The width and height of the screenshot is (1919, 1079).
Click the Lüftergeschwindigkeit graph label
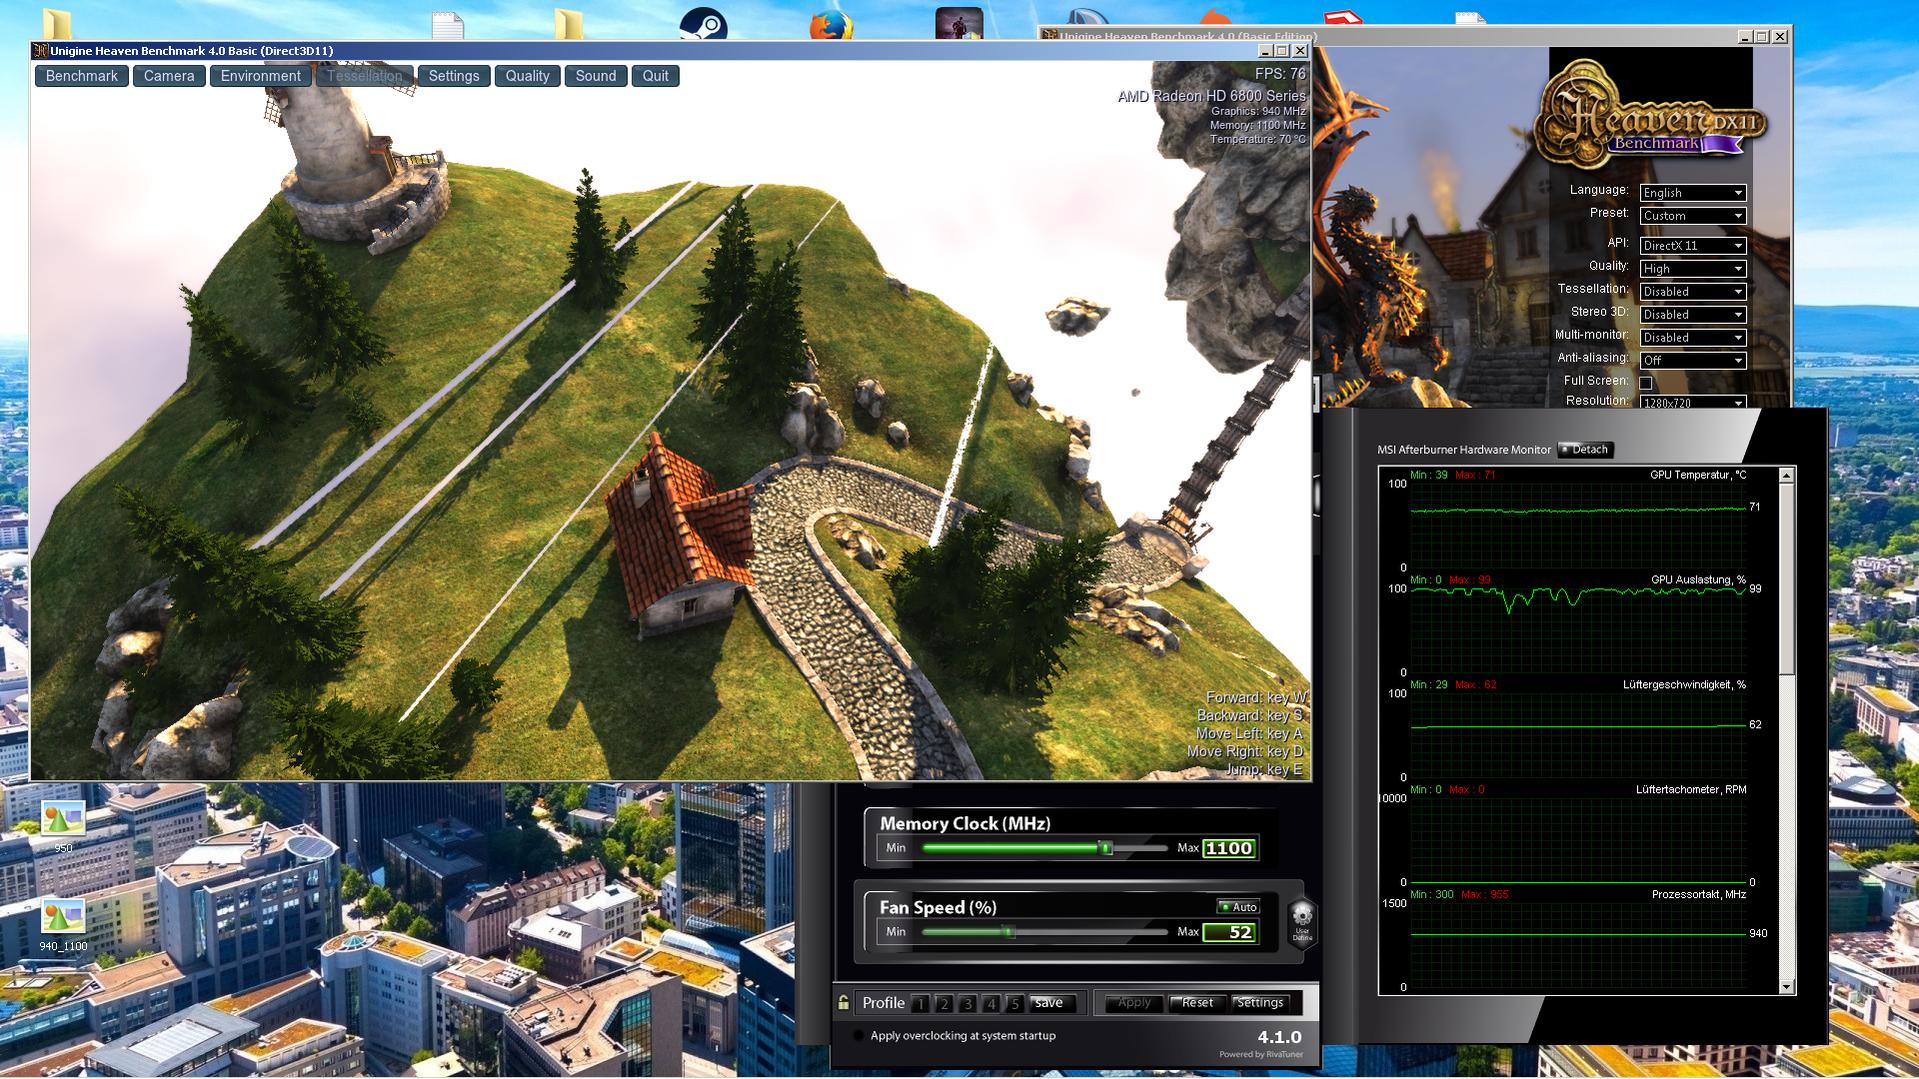(1684, 685)
